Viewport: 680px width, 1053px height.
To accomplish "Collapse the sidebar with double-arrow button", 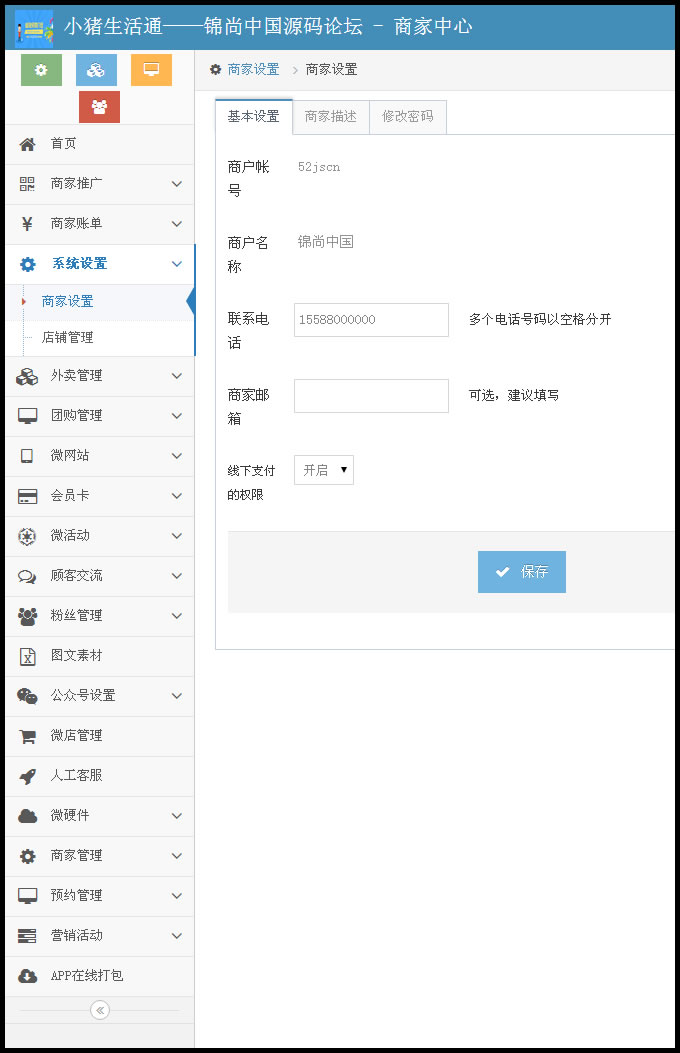I will tap(100, 1010).
